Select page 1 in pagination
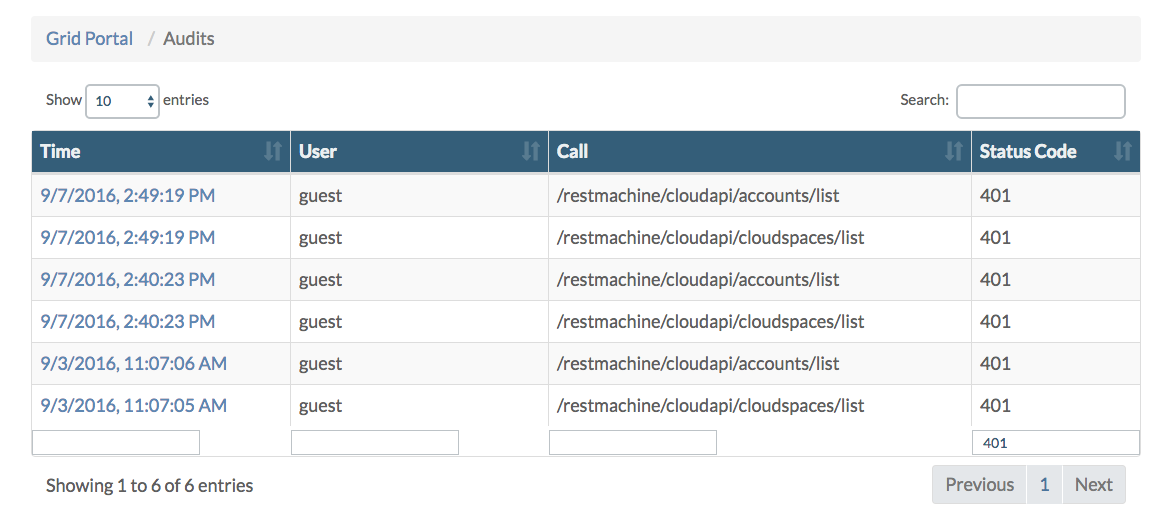Image resolution: width=1164 pixels, height=530 pixels. pyautogui.click(x=1044, y=485)
